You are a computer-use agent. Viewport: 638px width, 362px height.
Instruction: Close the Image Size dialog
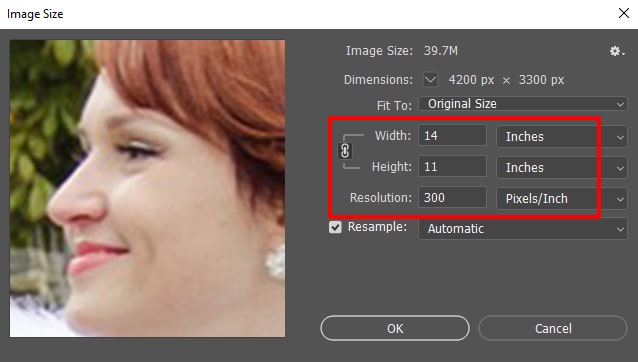point(623,13)
